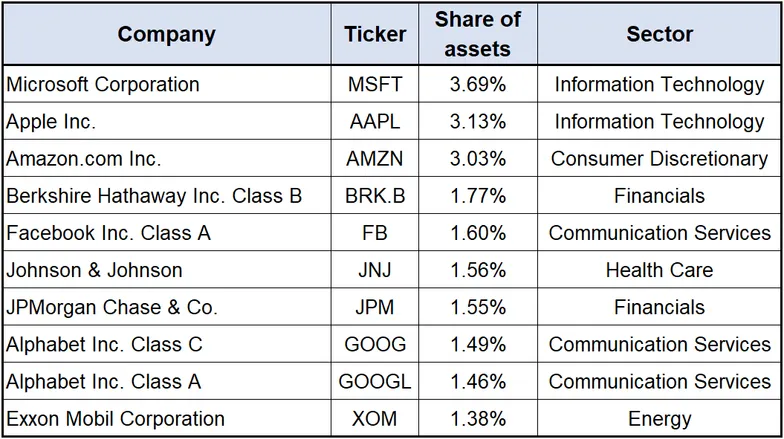Select the 3.13% share value
Viewport: 784px width, 439px height.
click(478, 122)
